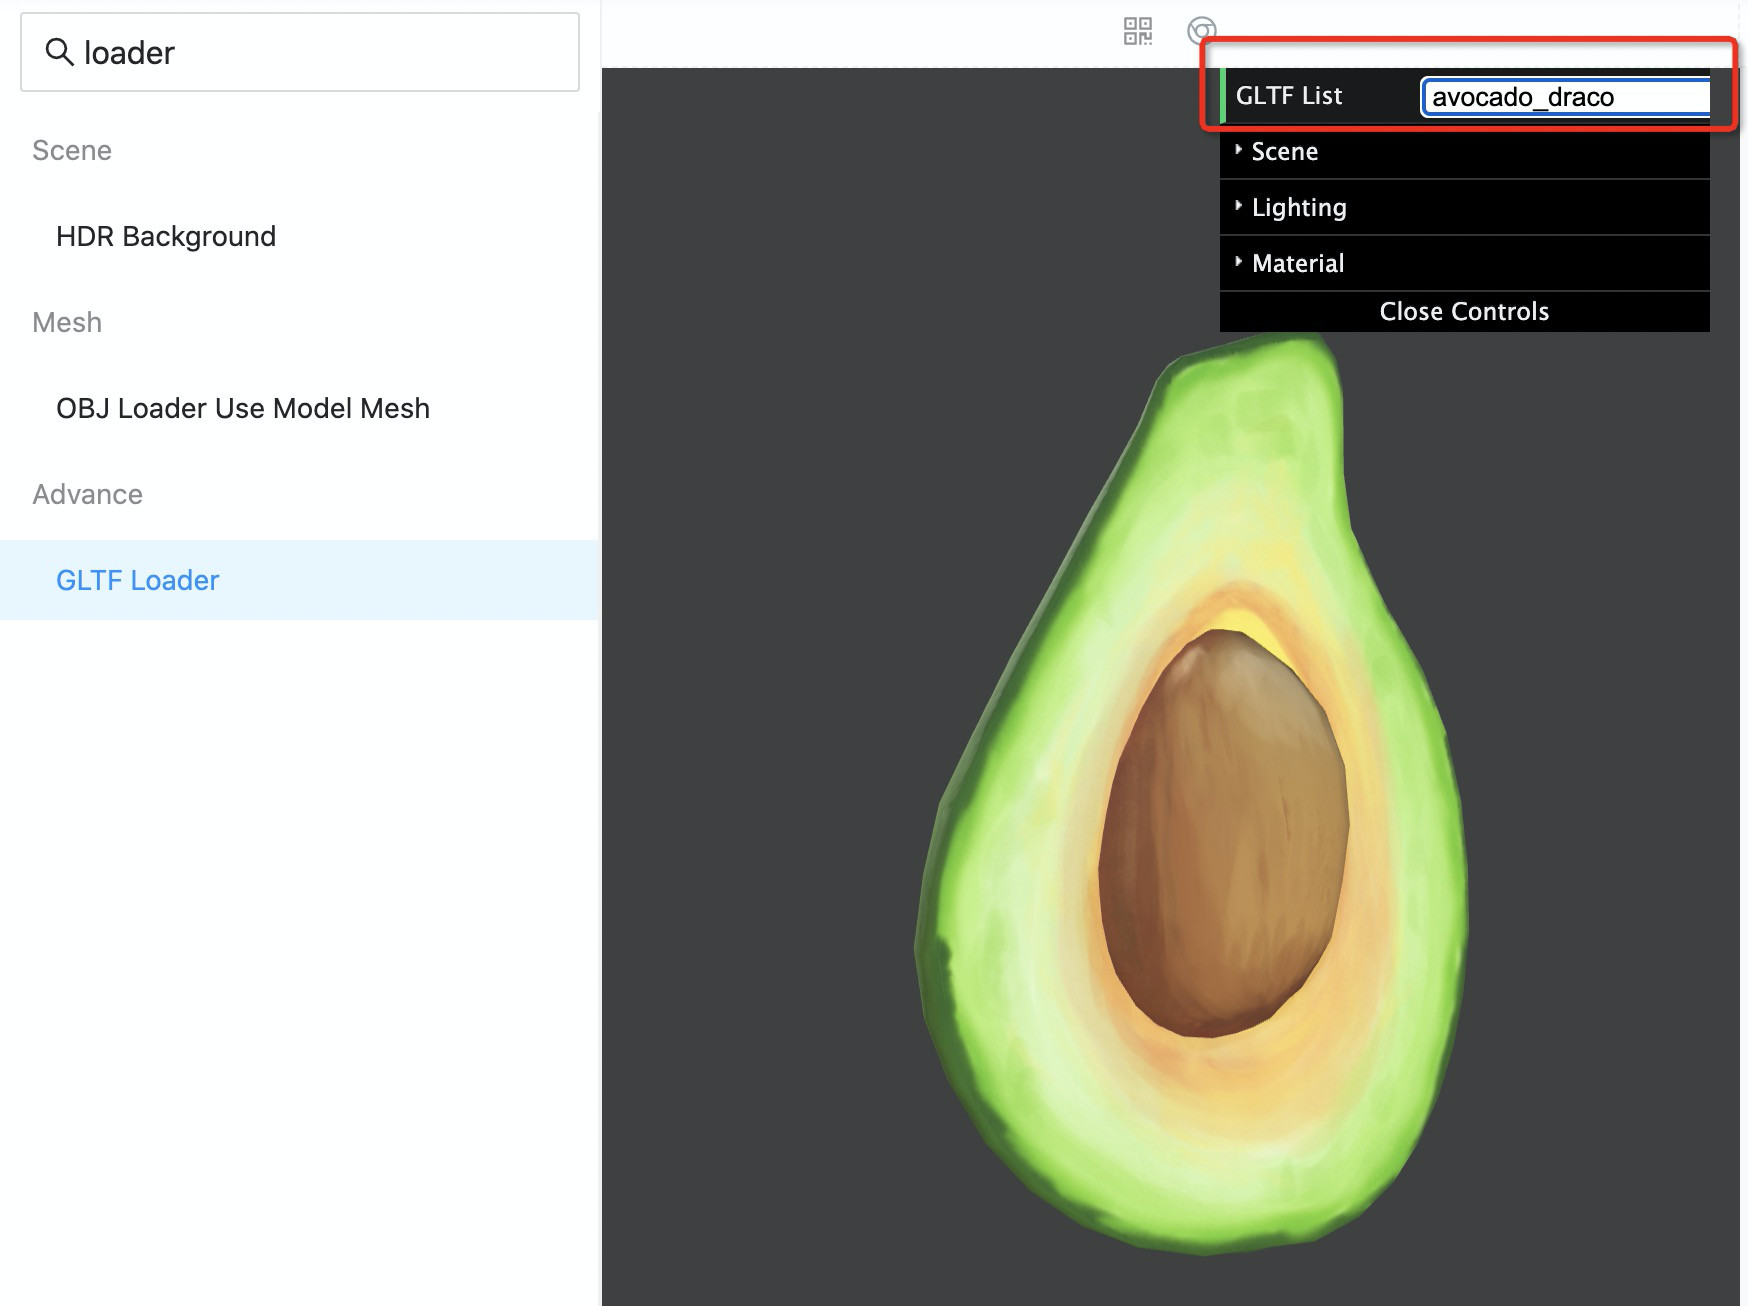Expand the Material folder

[x=1464, y=264]
